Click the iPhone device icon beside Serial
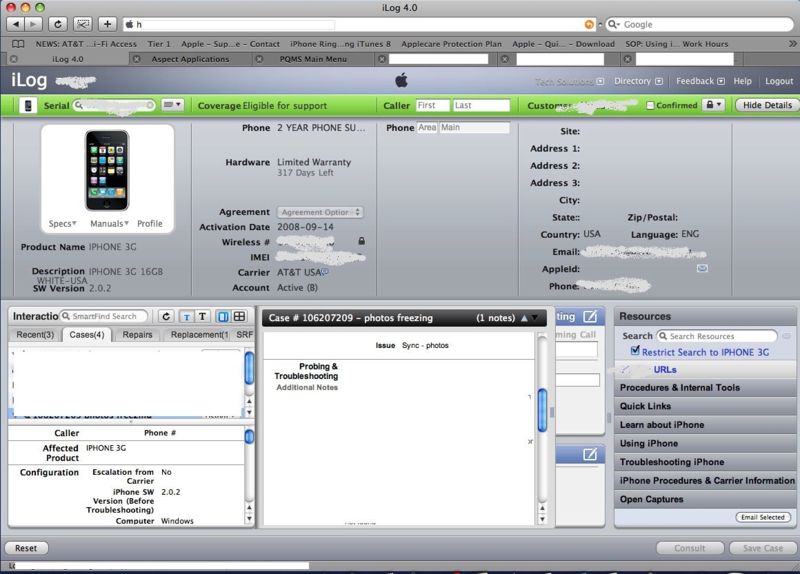This screenshot has width=800, height=574. [28, 106]
